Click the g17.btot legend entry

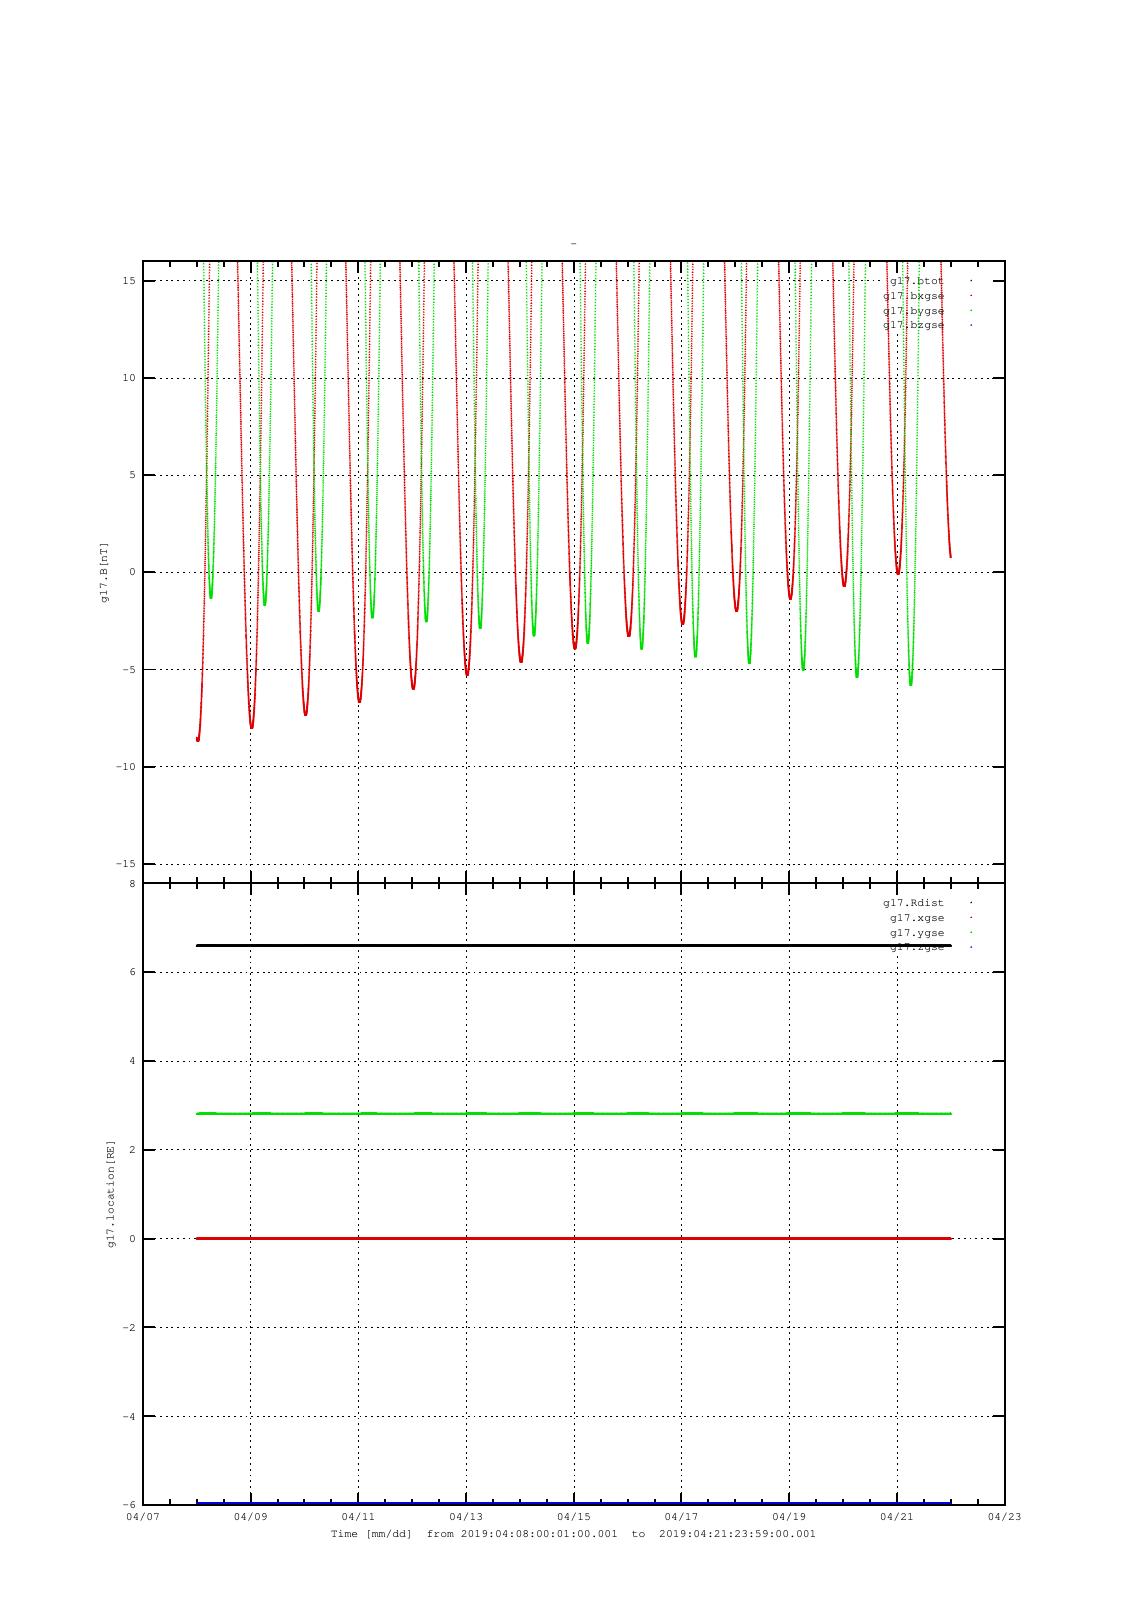point(916,281)
